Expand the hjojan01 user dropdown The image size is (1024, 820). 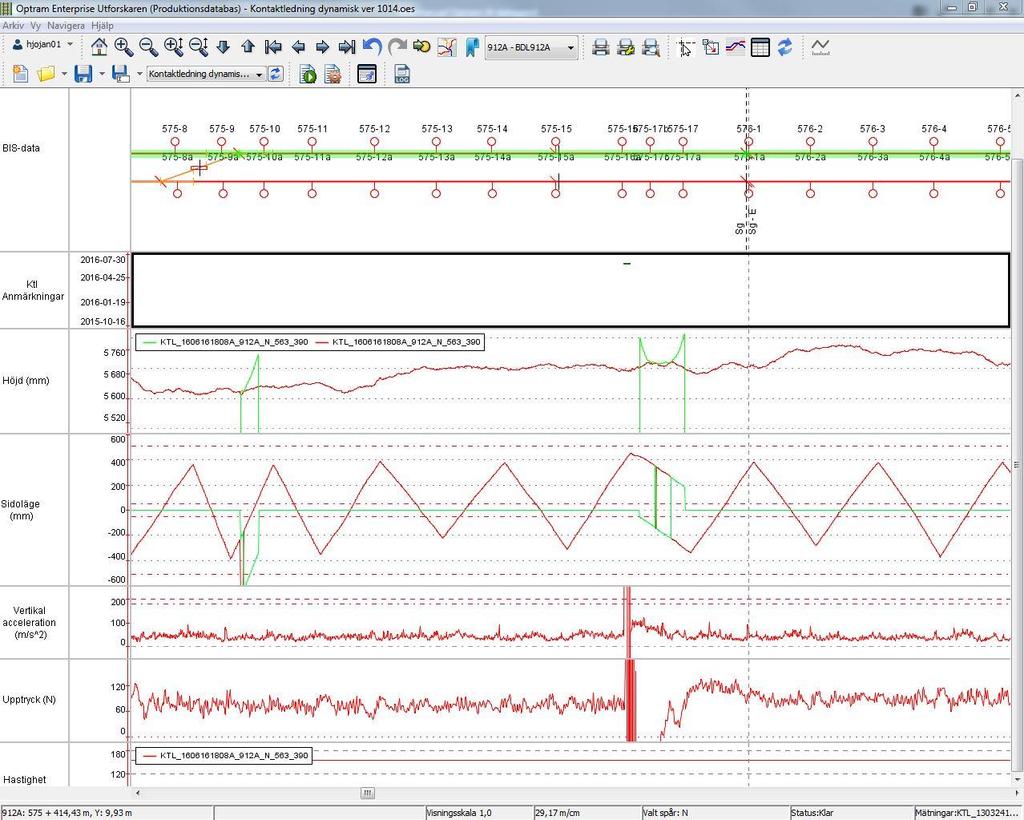[x=70, y=44]
